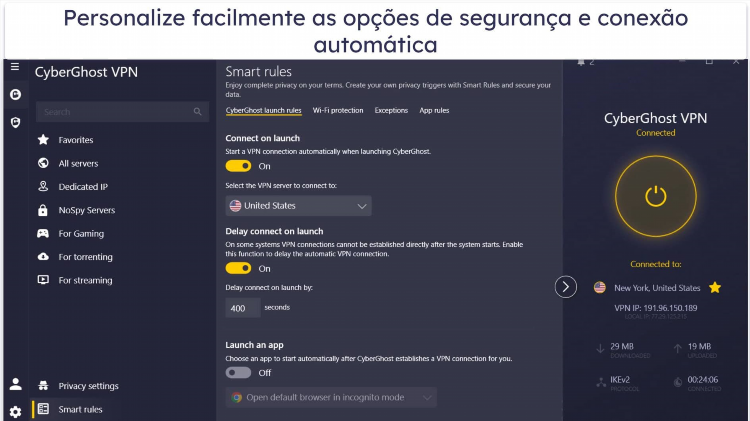Screen dimensions: 750x421
Task: Click the large yellow power button
Action: point(655,196)
